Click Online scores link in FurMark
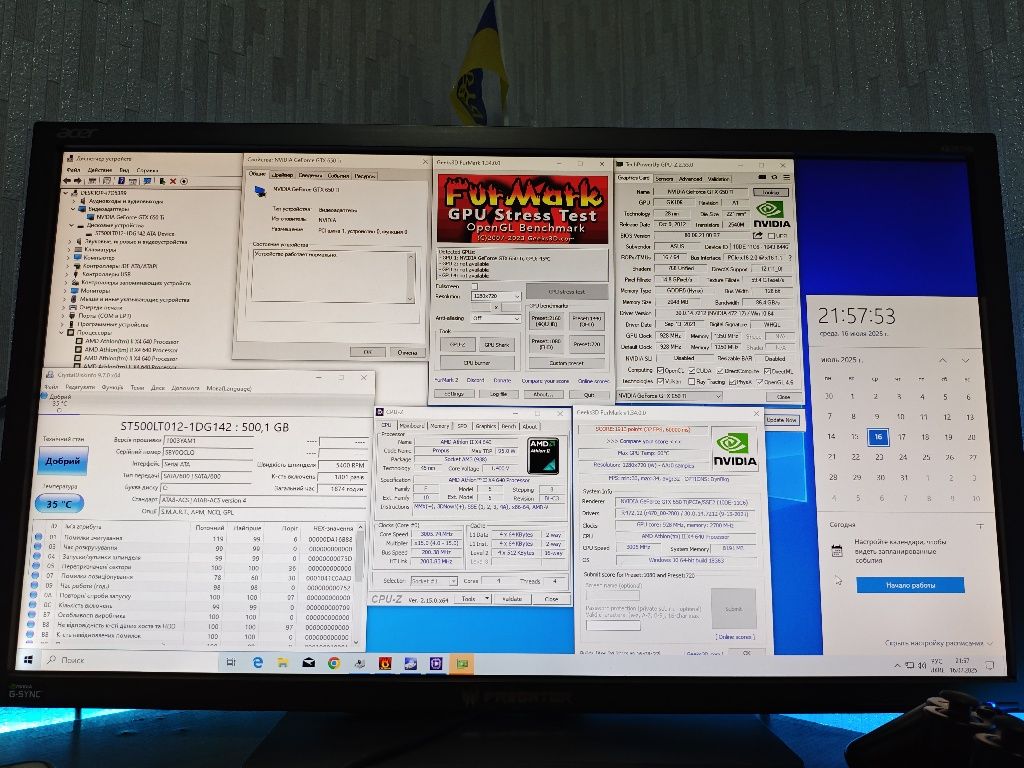Viewport: 1024px width, 768px height. pos(593,381)
